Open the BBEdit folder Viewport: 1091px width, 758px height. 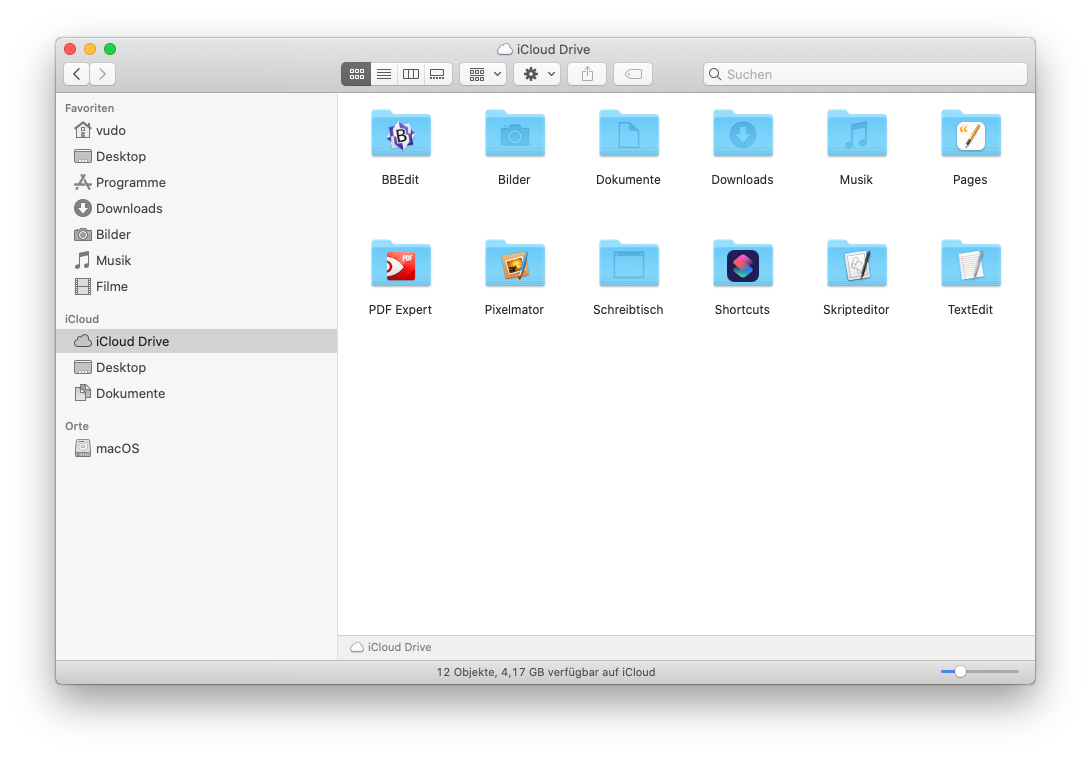pos(400,134)
